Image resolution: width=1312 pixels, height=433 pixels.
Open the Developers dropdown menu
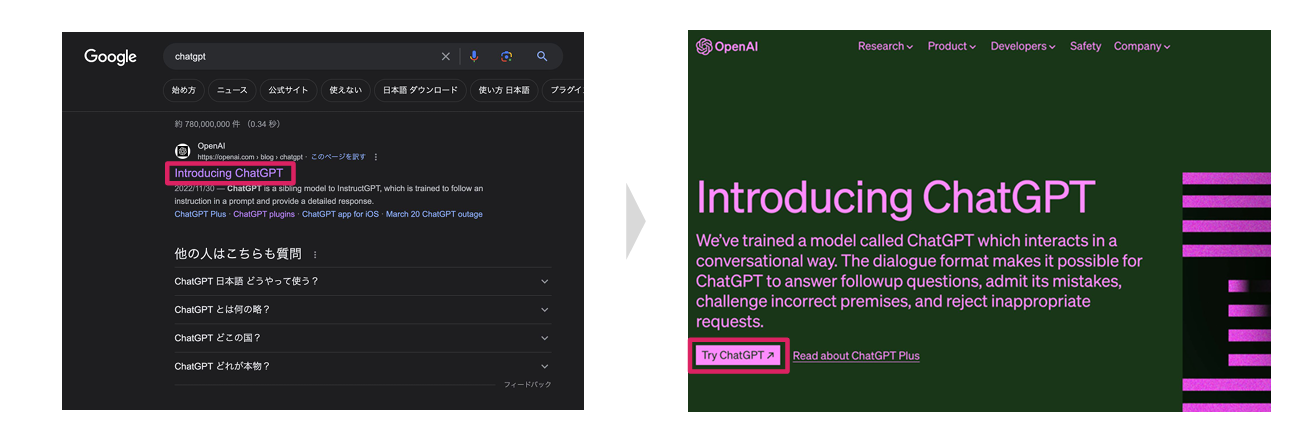click(x=1022, y=46)
